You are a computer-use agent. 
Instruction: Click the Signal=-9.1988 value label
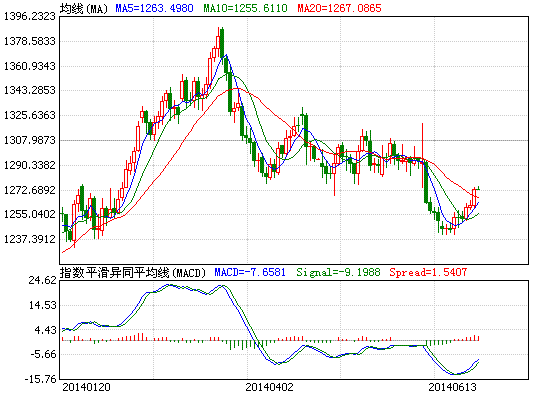point(338,272)
